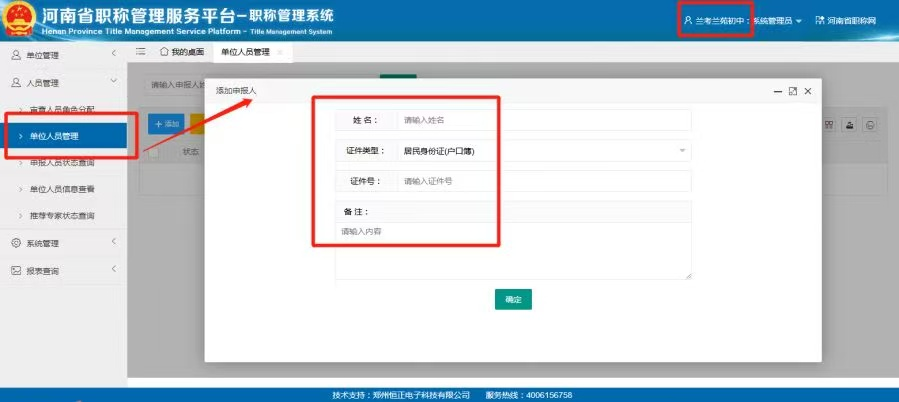The height and width of the screenshot is (402, 899).
Task: Close the 单位人员管理 tab
Action: pyautogui.click(x=280, y=52)
